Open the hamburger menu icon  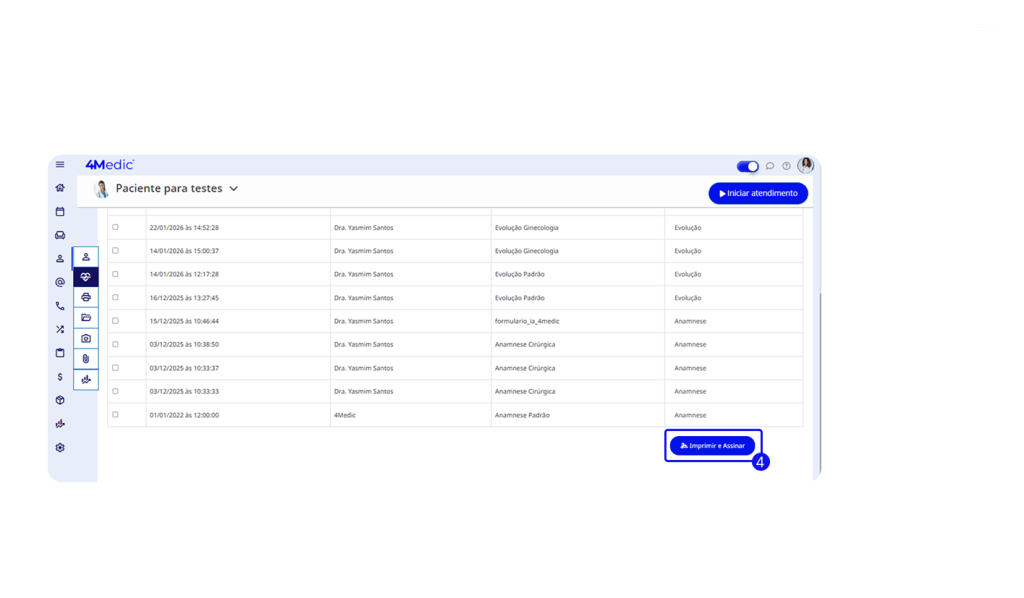pyautogui.click(x=60, y=165)
